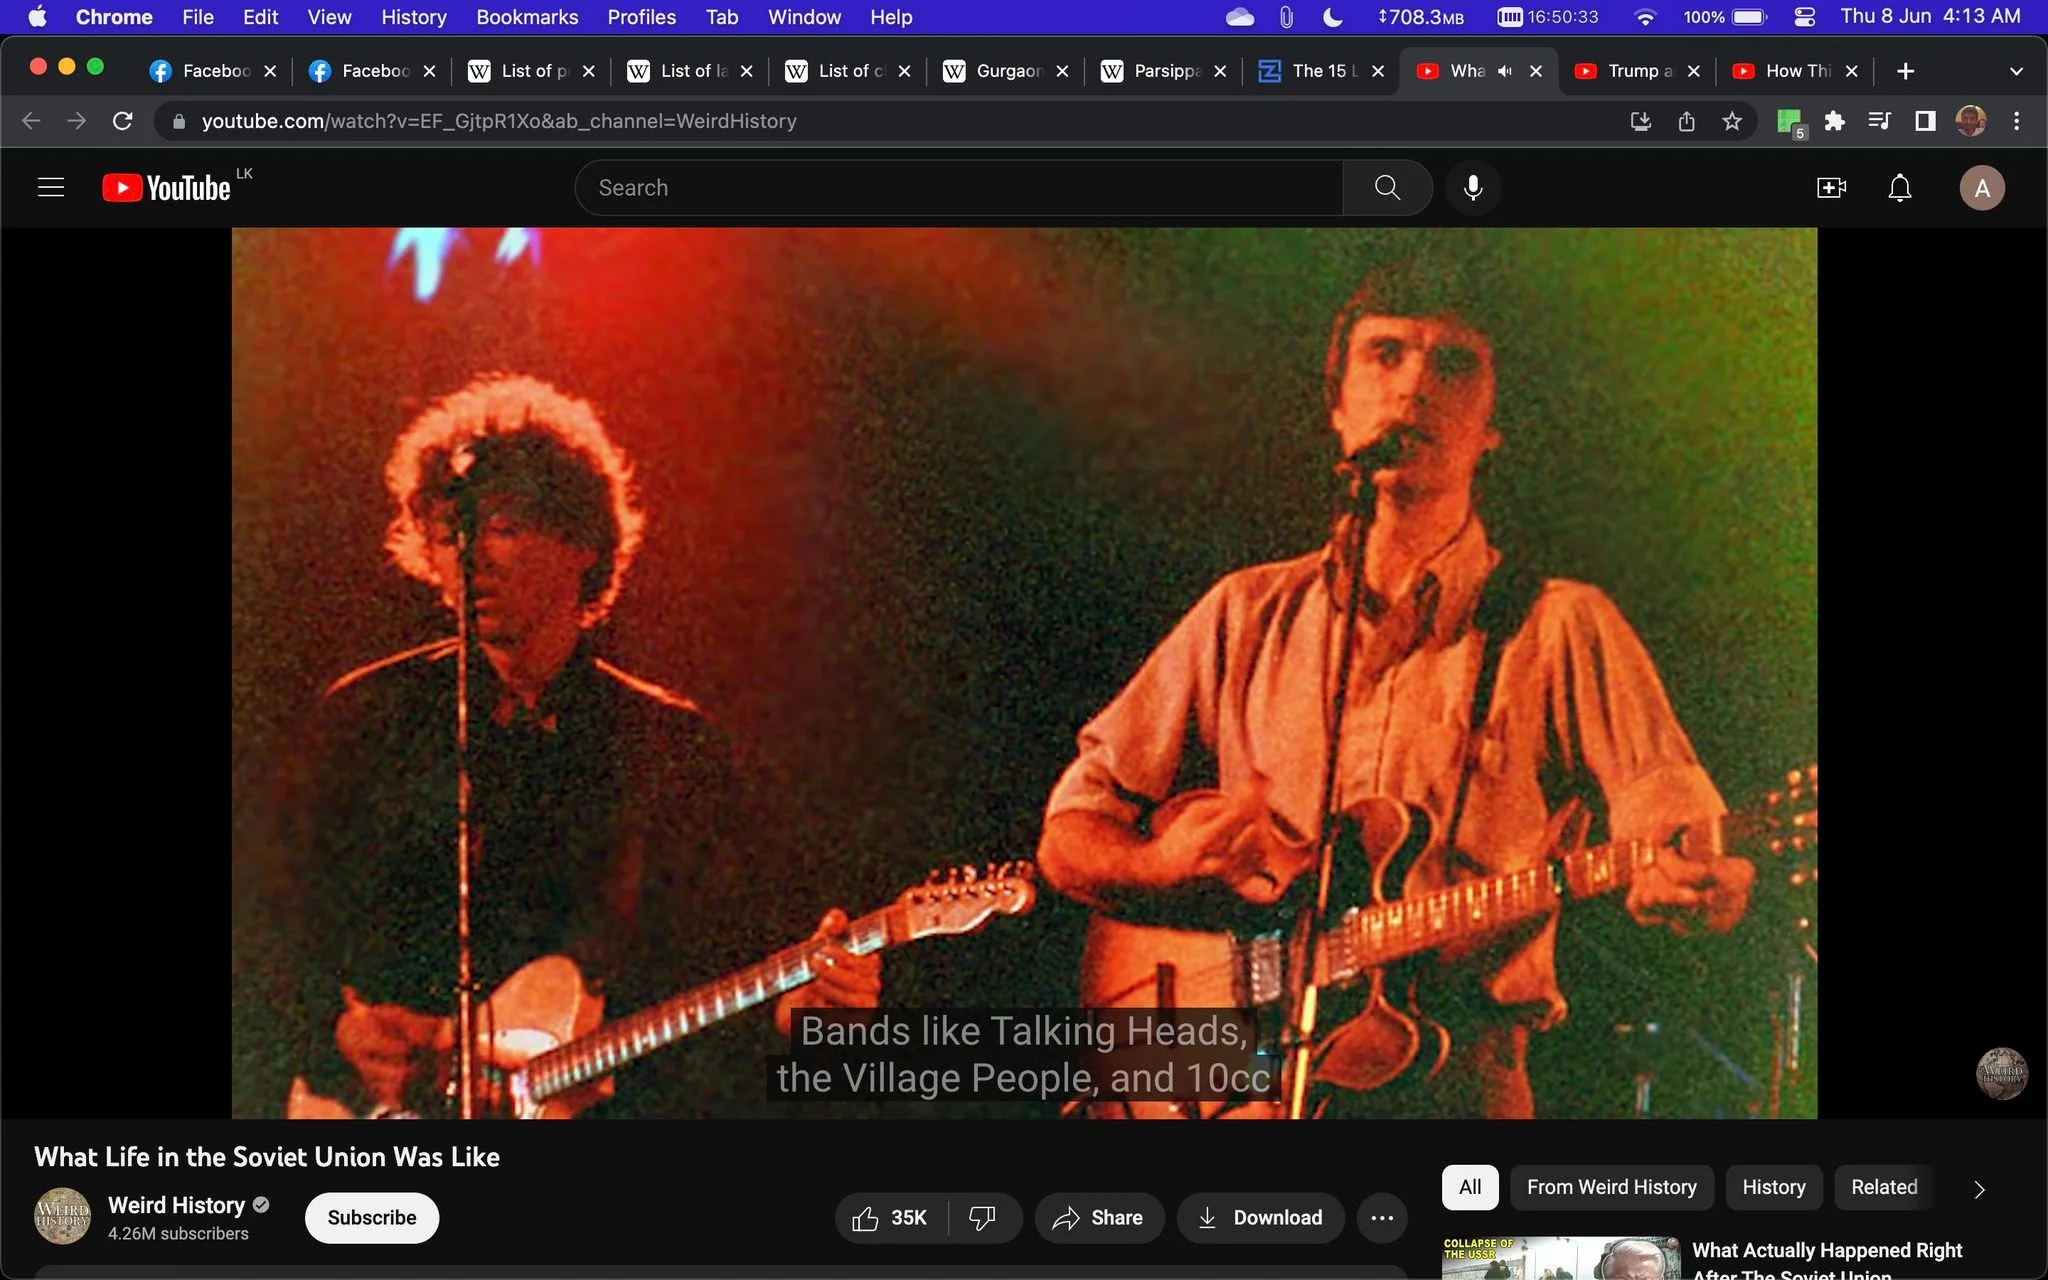Open the YouTube account avatar menu
Image resolution: width=2048 pixels, height=1280 pixels.
(x=1982, y=188)
